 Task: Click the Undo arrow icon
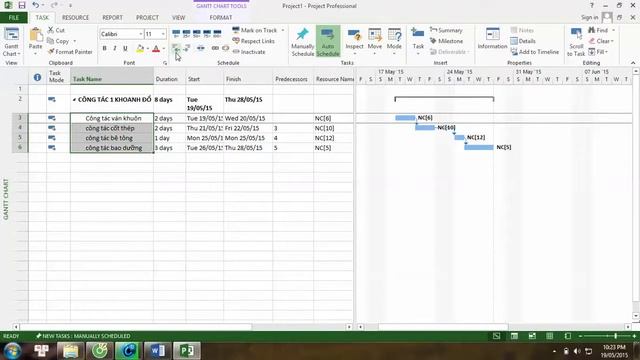[36, 6]
